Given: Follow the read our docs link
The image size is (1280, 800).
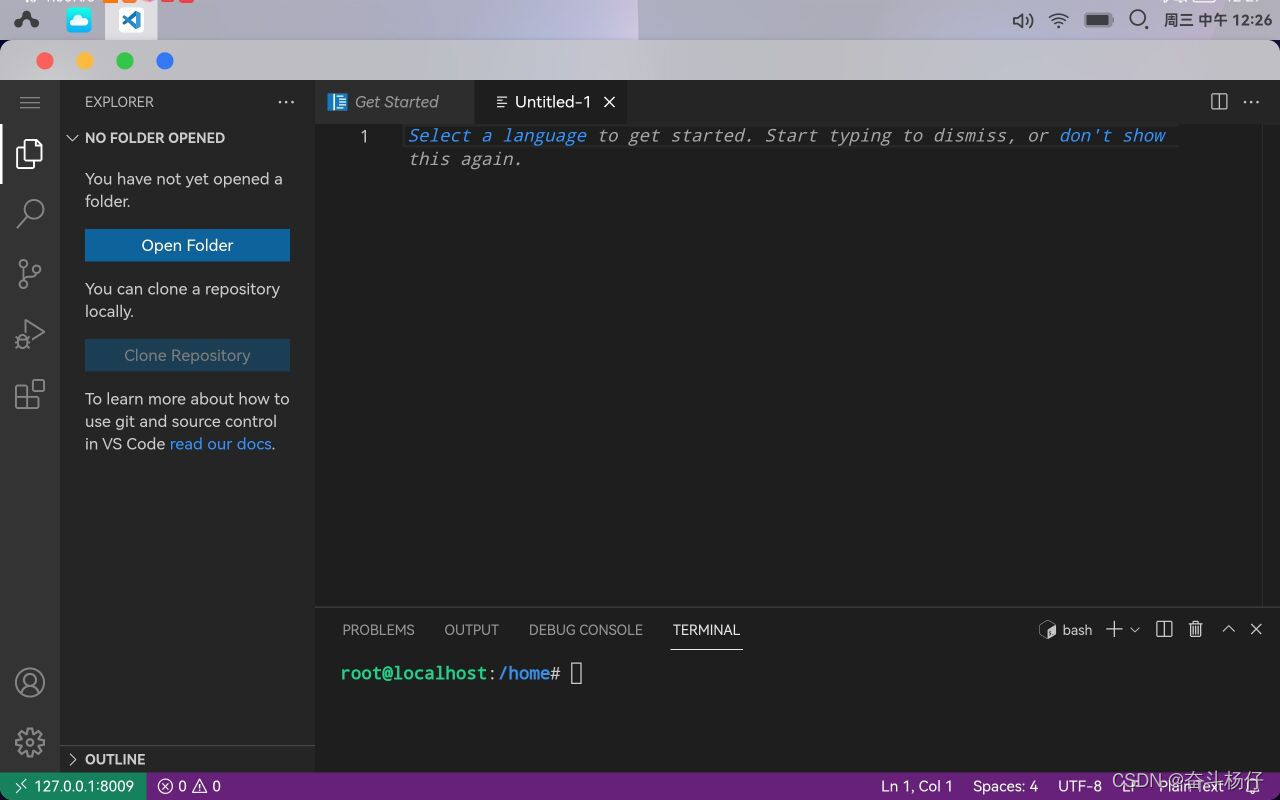Looking at the screenshot, I should (220, 444).
